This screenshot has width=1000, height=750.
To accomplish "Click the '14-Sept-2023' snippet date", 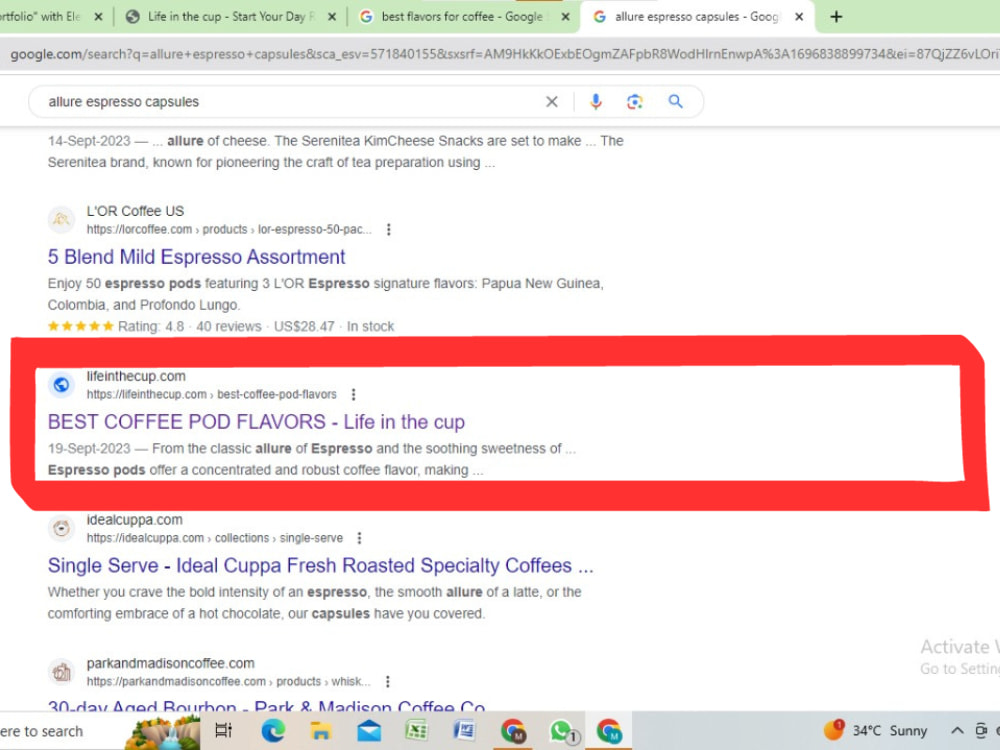I will 89,141.
